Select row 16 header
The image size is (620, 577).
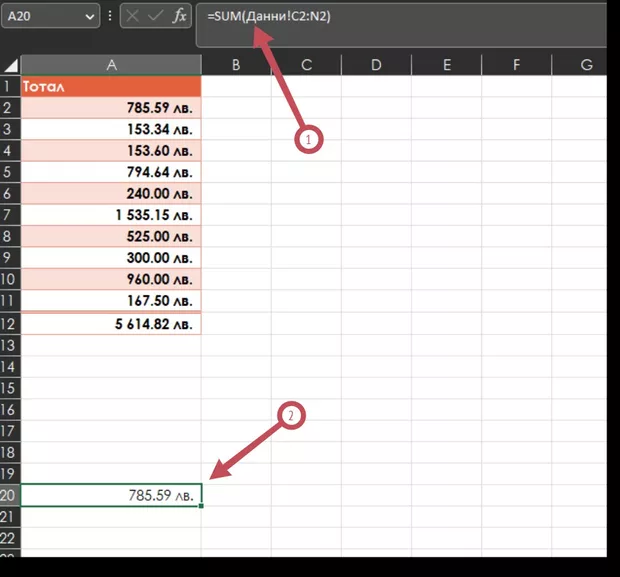10,409
